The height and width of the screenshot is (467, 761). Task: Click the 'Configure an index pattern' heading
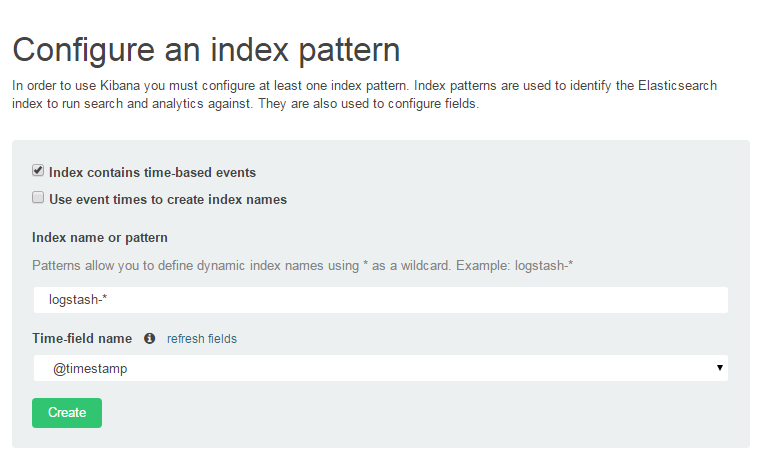(206, 50)
